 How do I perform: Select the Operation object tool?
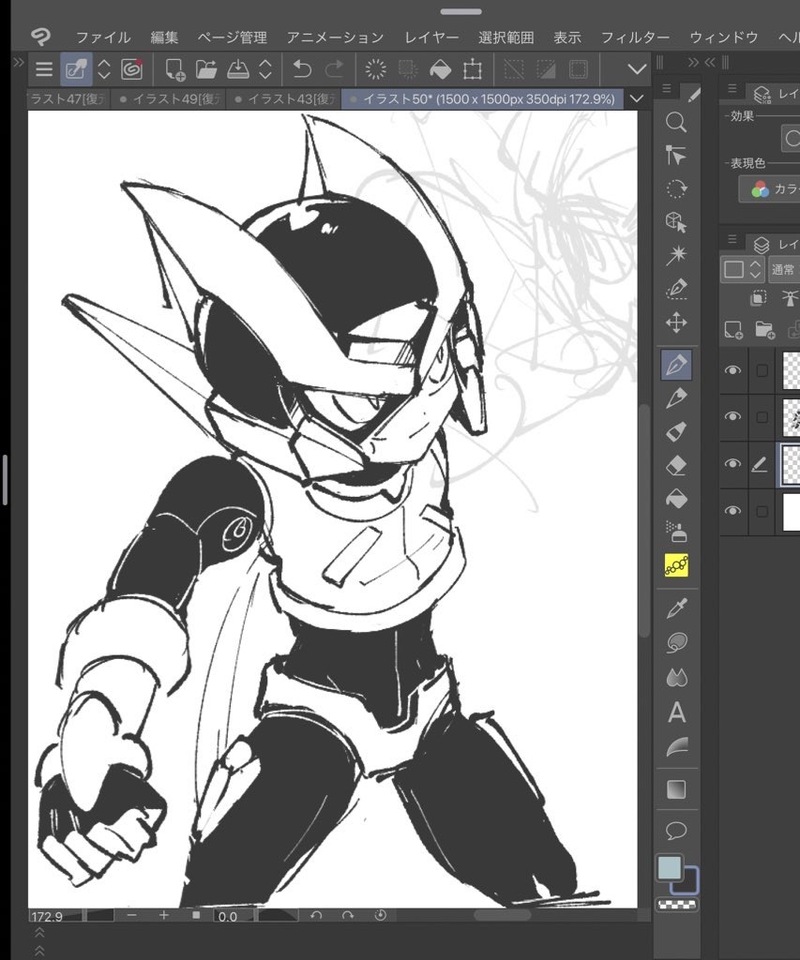676,156
